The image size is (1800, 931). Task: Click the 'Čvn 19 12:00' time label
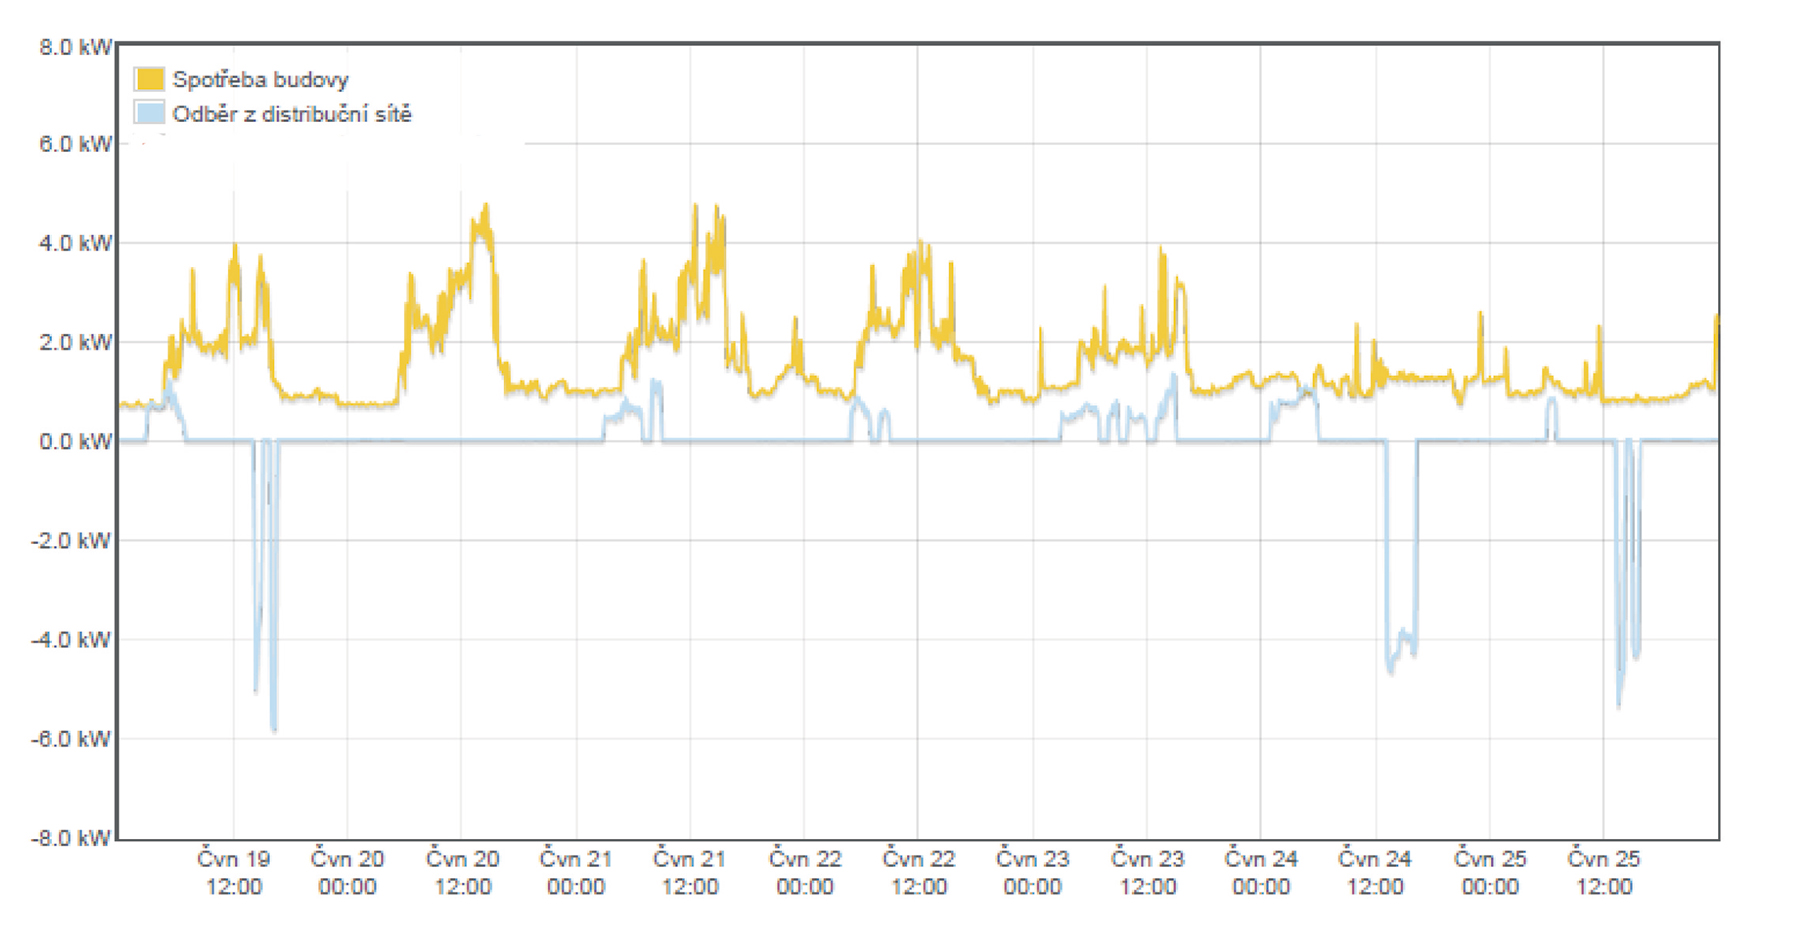[234, 872]
